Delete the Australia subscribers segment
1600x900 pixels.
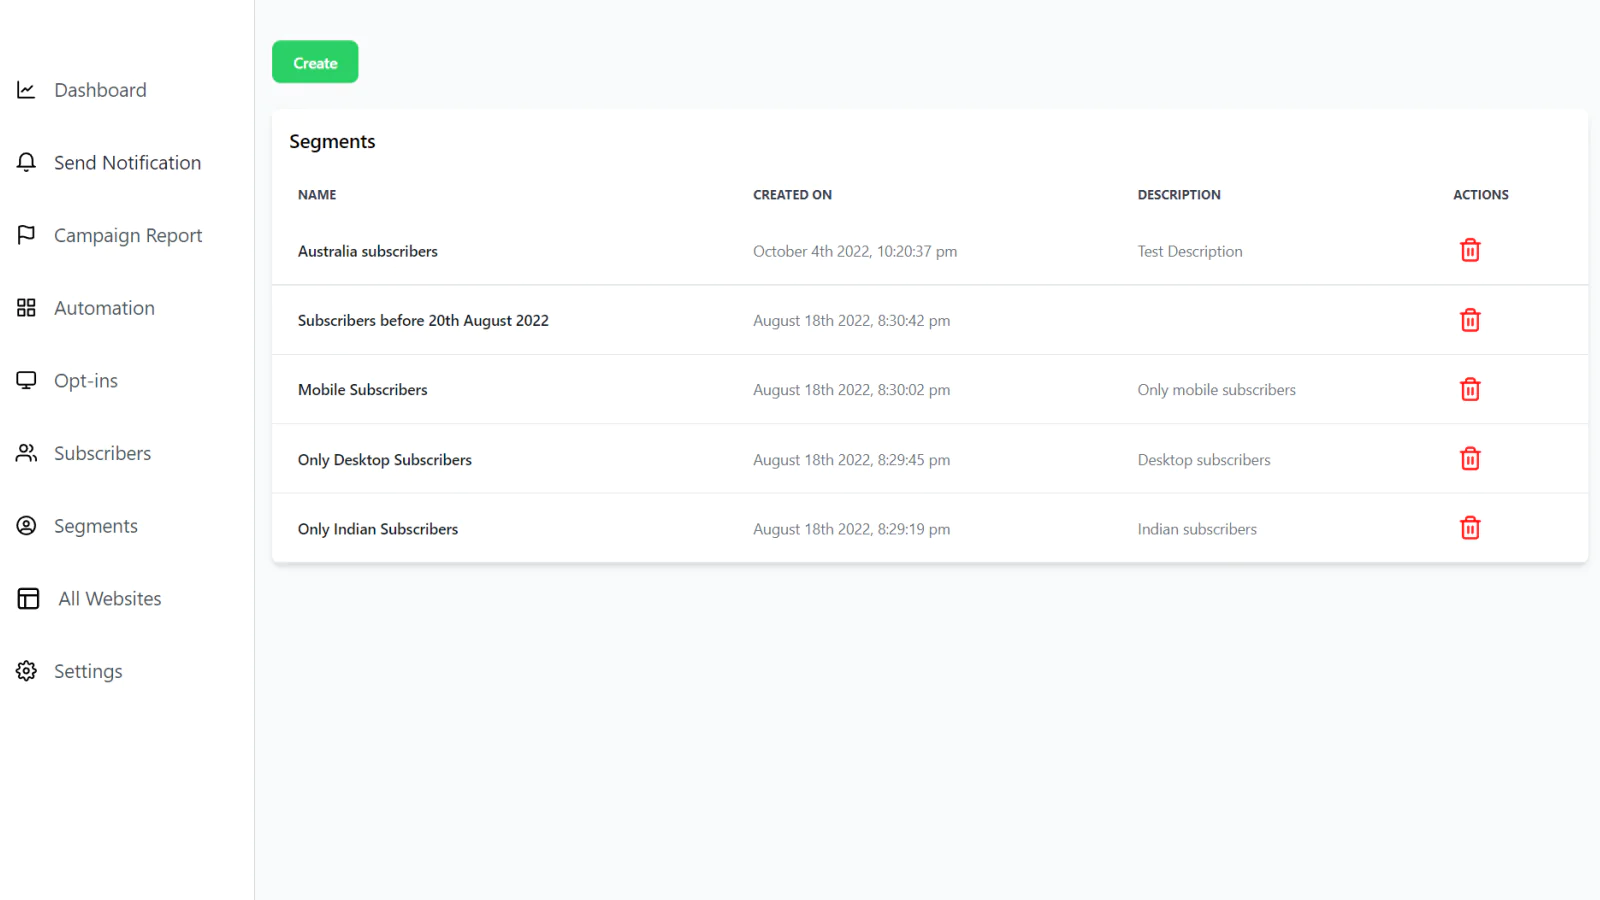coord(1469,250)
